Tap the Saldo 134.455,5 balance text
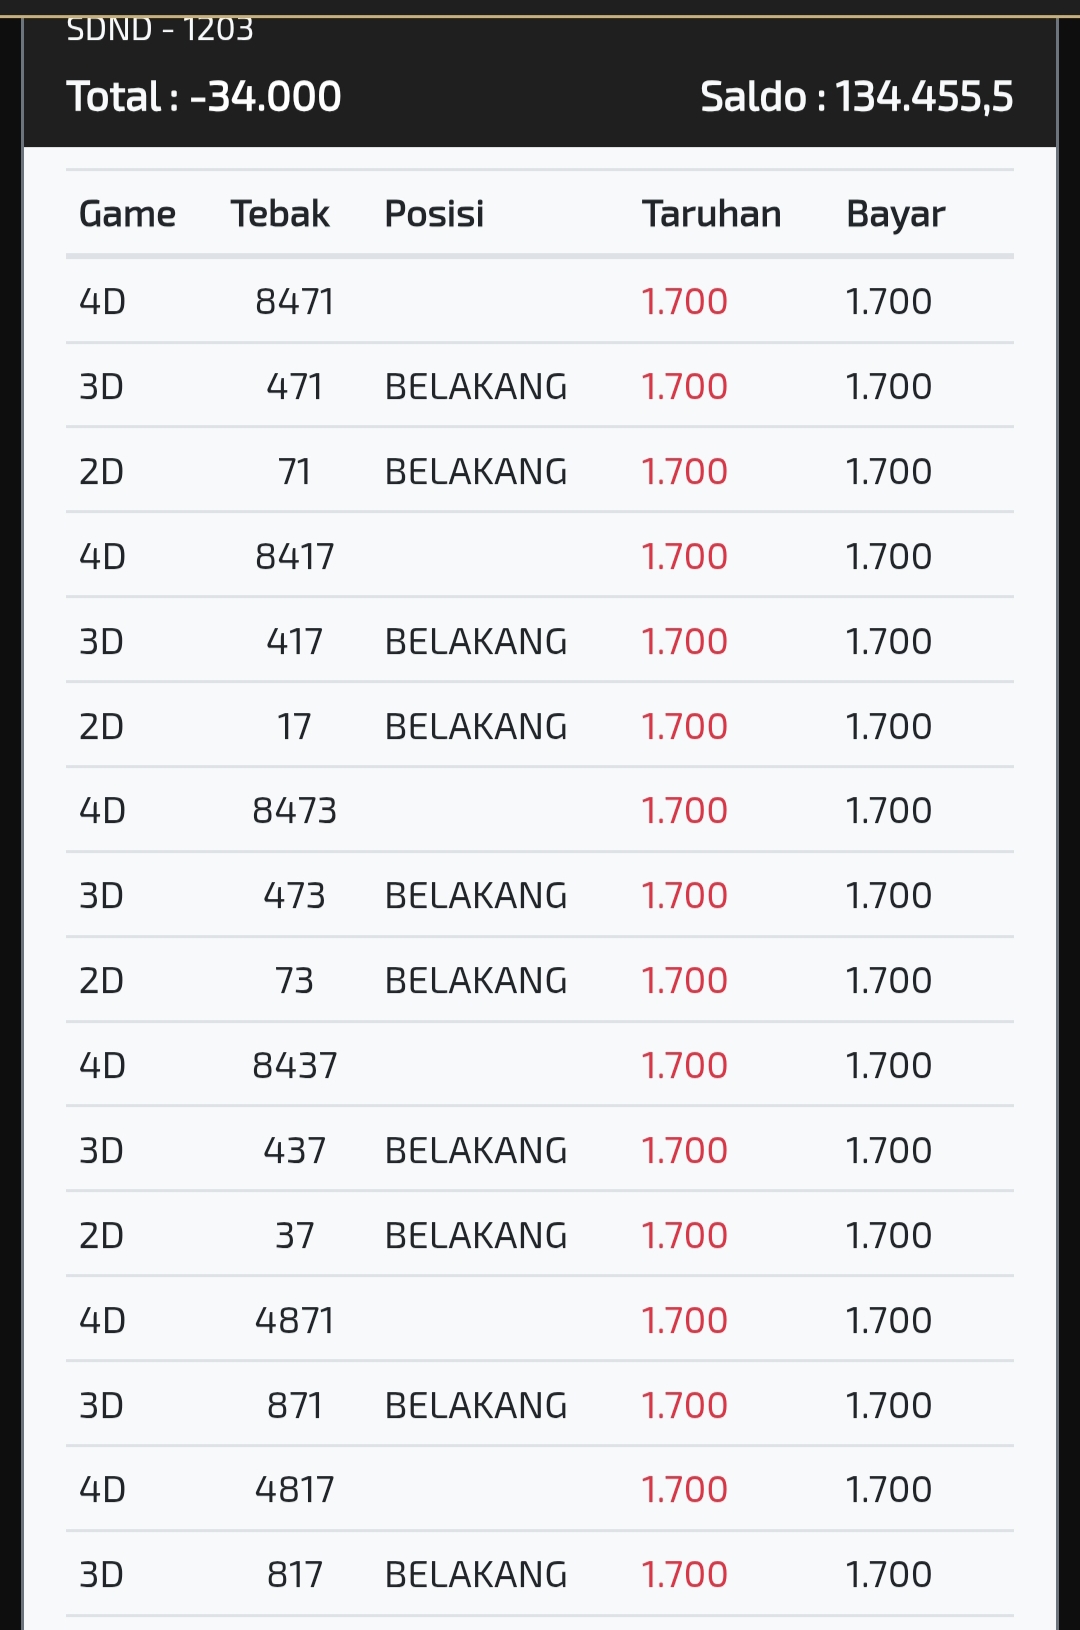Screen dimensions: 1080x1630 point(856,97)
